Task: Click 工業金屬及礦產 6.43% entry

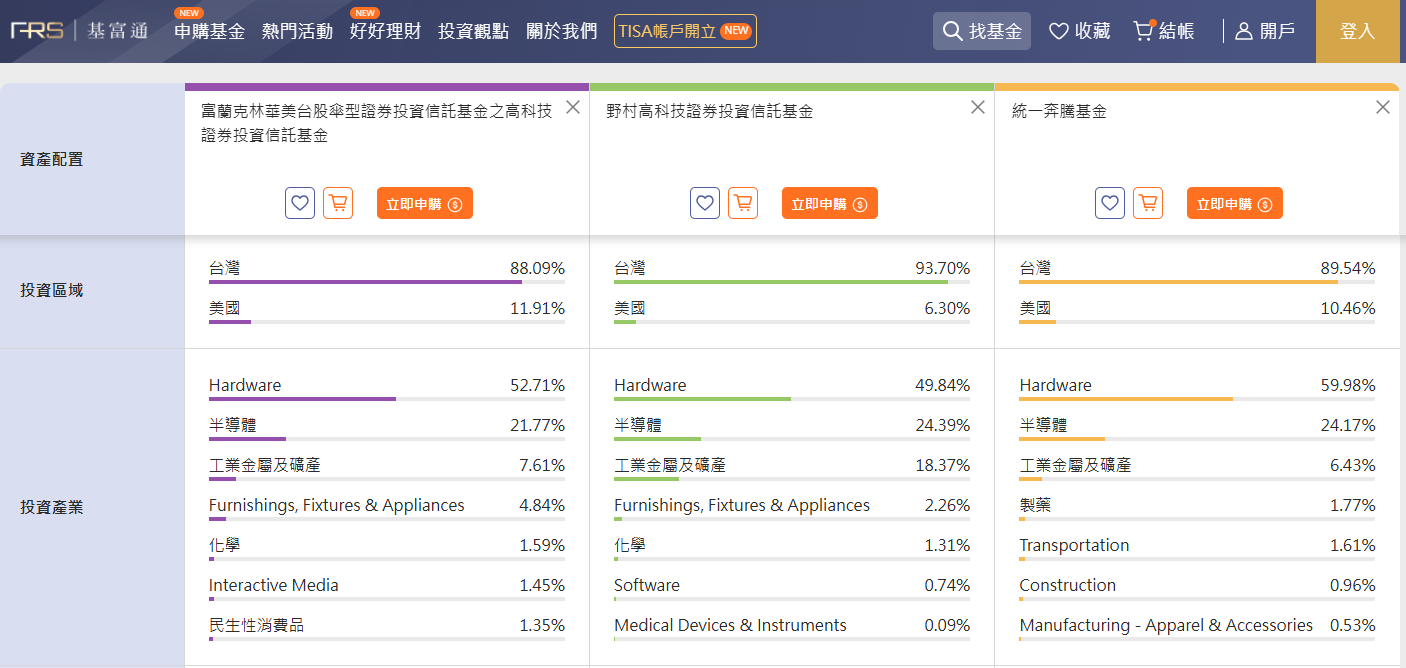Action: pyautogui.click(x=1197, y=468)
